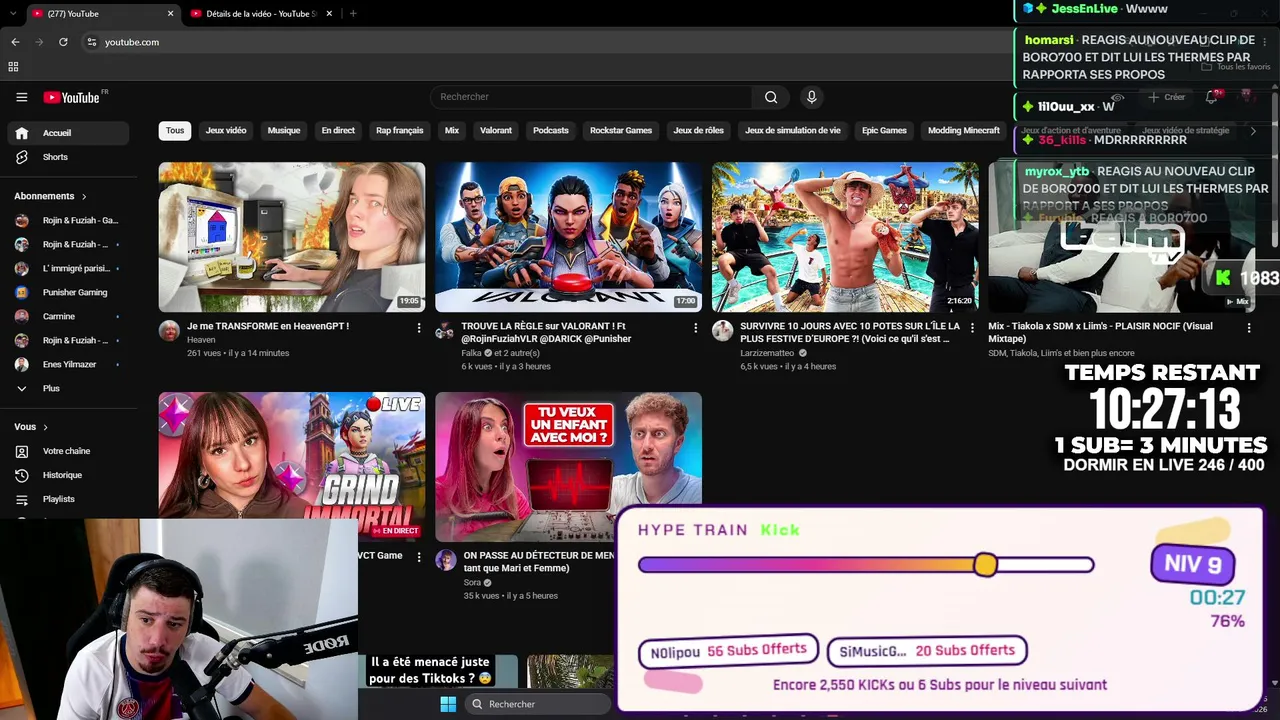Open more options for SURVIVRE 10 JOURS video
Screen dimensions: 1280x720
point(972,328)
